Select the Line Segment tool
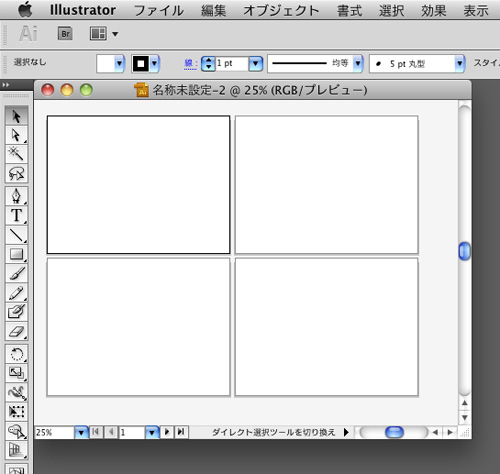The height and width of the screenshot is (474, 500). (x=16, y=235)
